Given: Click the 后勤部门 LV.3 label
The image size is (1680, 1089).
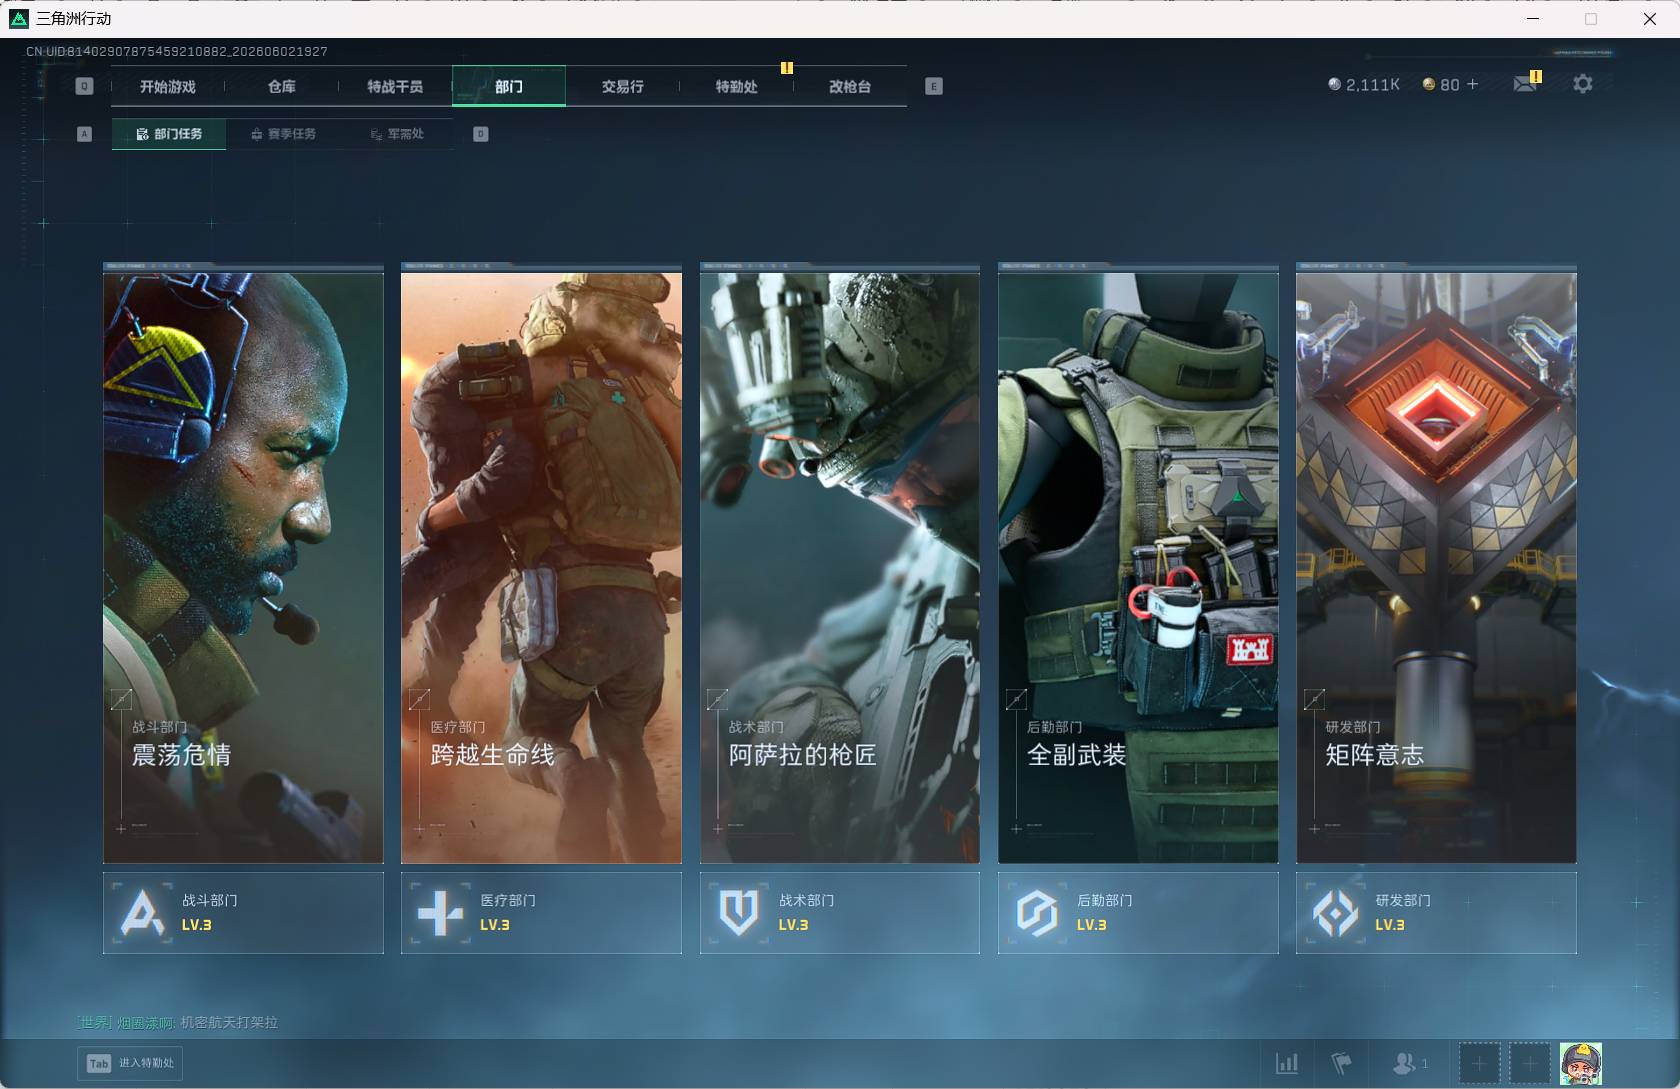Looking at the screenshot, I should click(x=1092, y=925).
